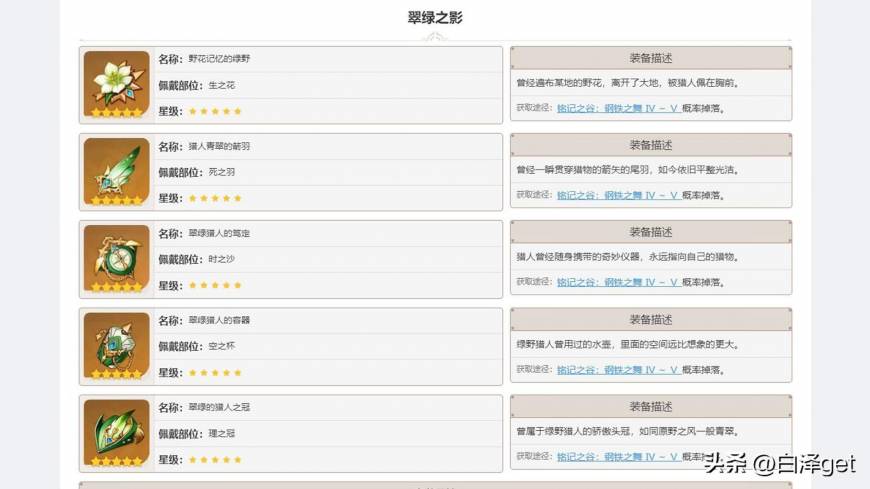This screenshot has height=489, width=870.
Task: Click the page title 翠绿之影
Action: [435, 18]
